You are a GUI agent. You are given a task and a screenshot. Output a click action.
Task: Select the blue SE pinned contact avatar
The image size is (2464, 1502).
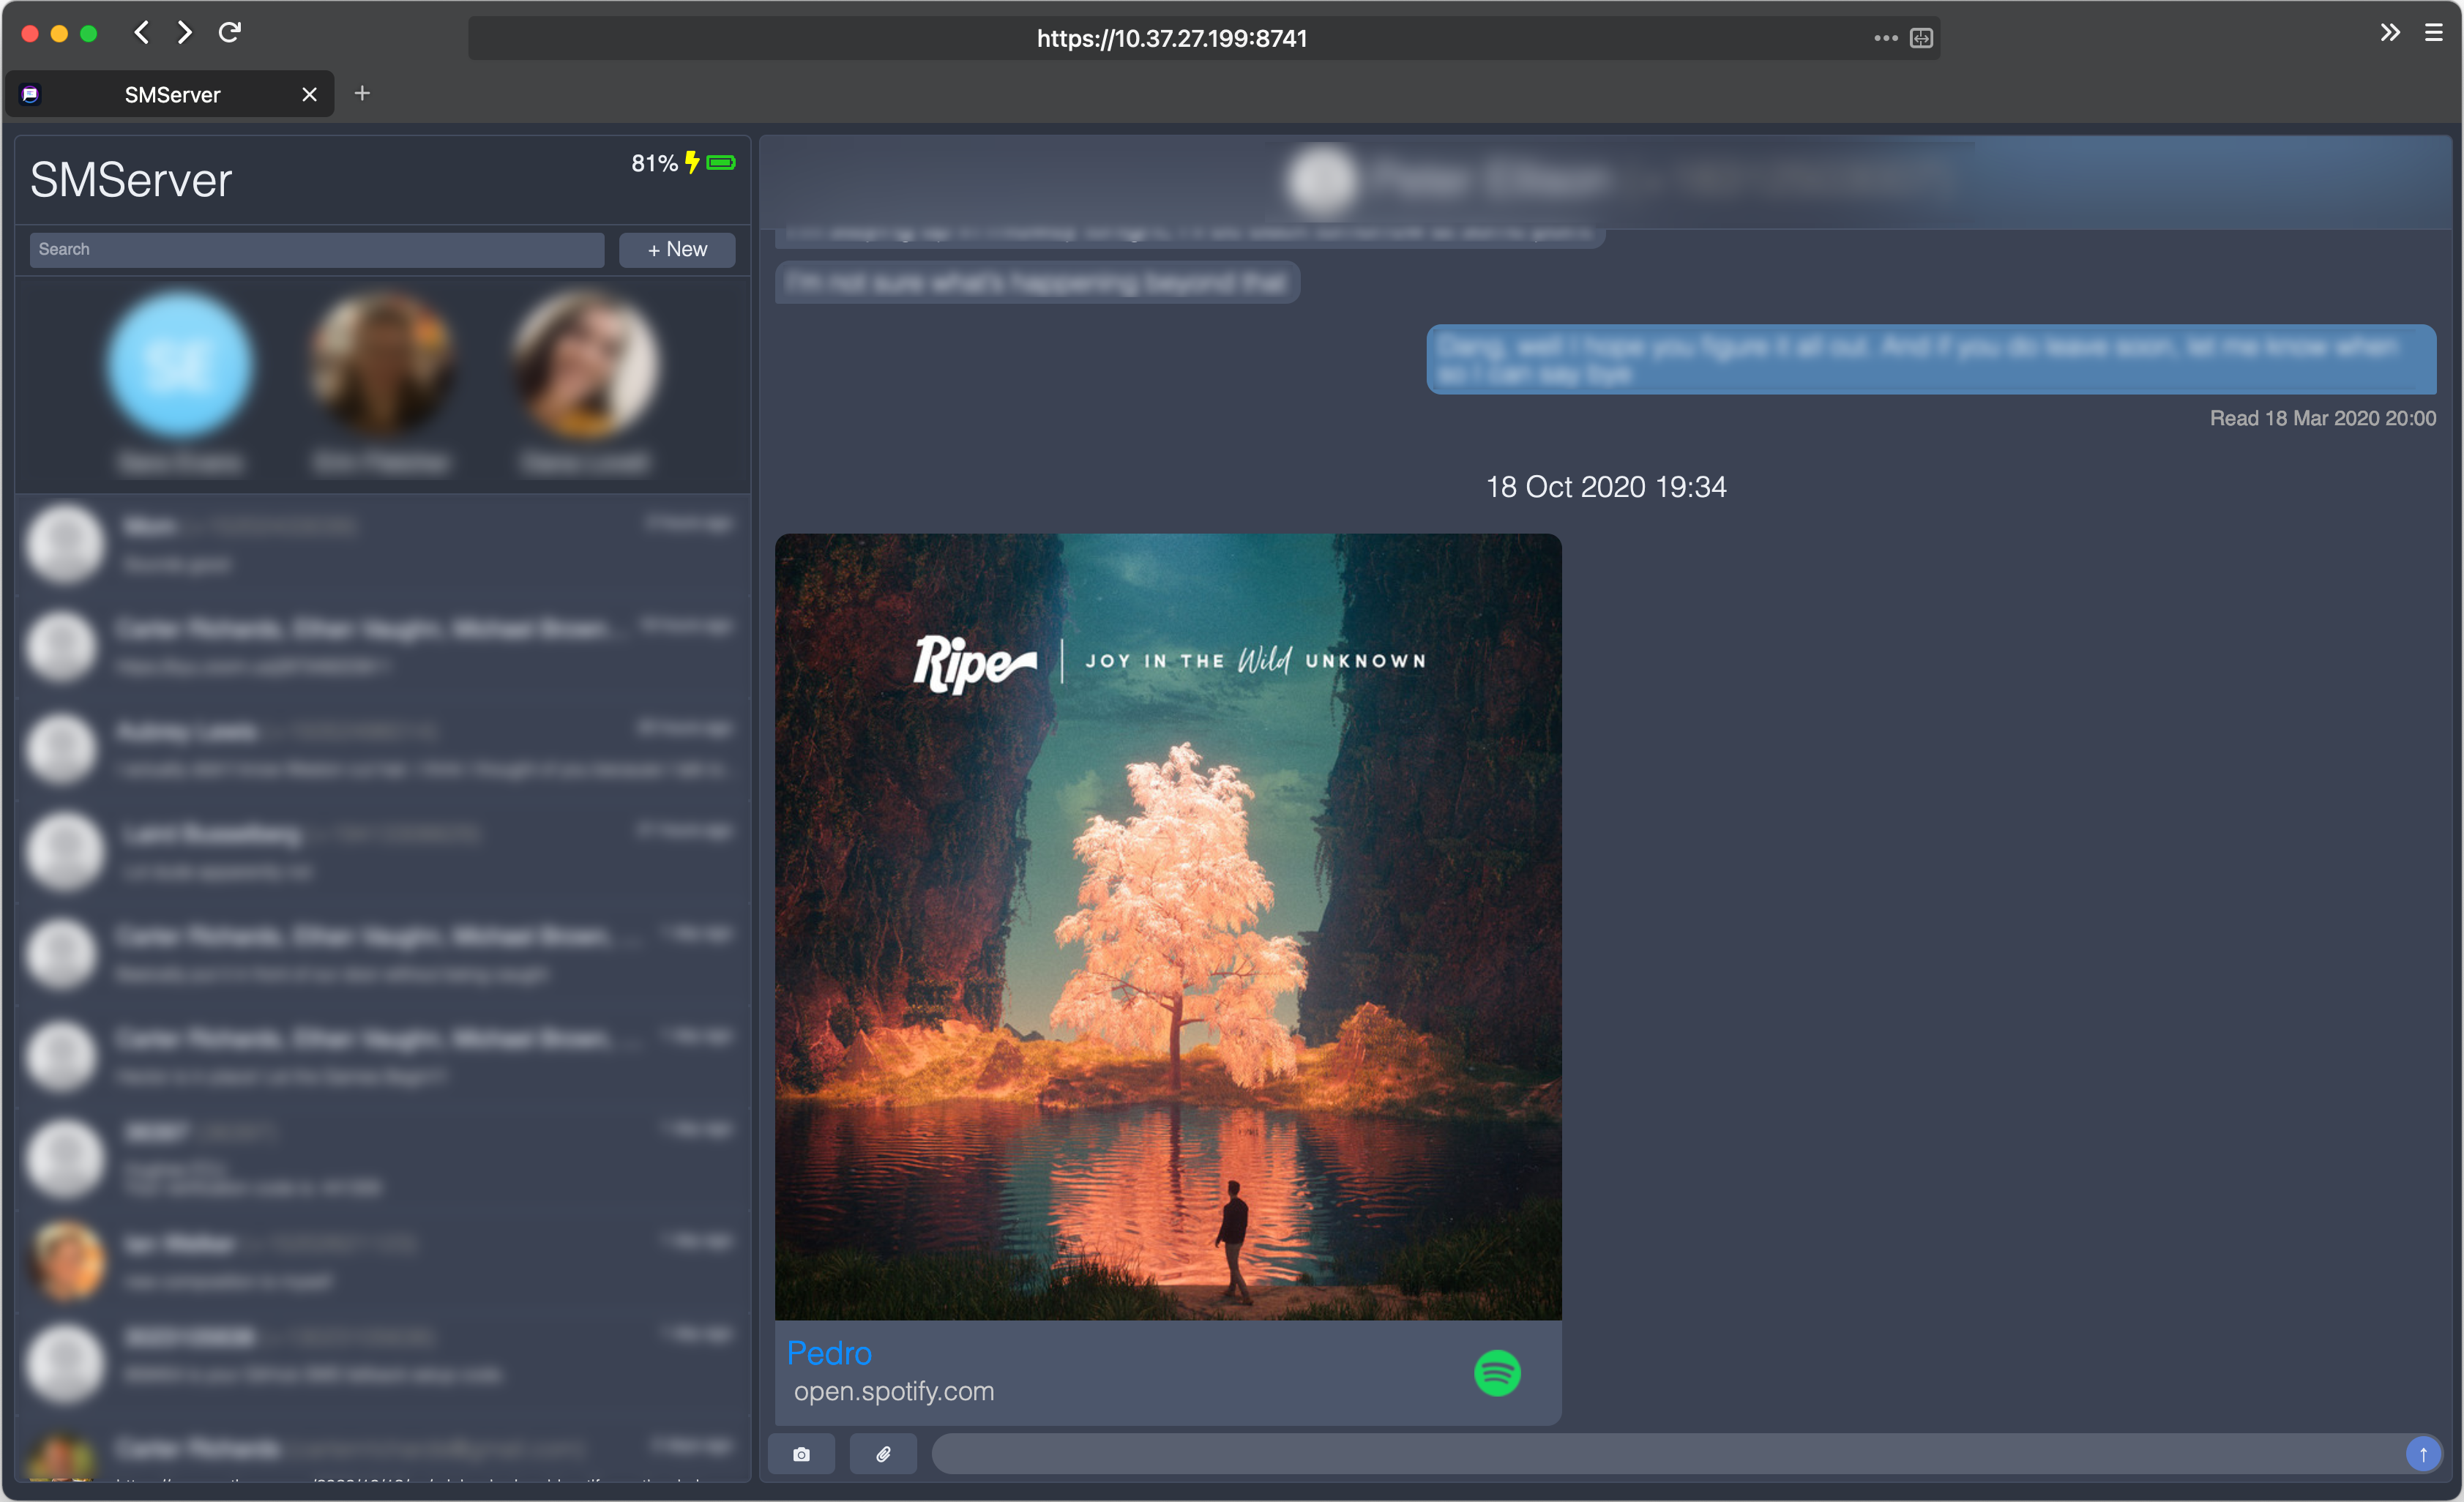tap(180, 365)
